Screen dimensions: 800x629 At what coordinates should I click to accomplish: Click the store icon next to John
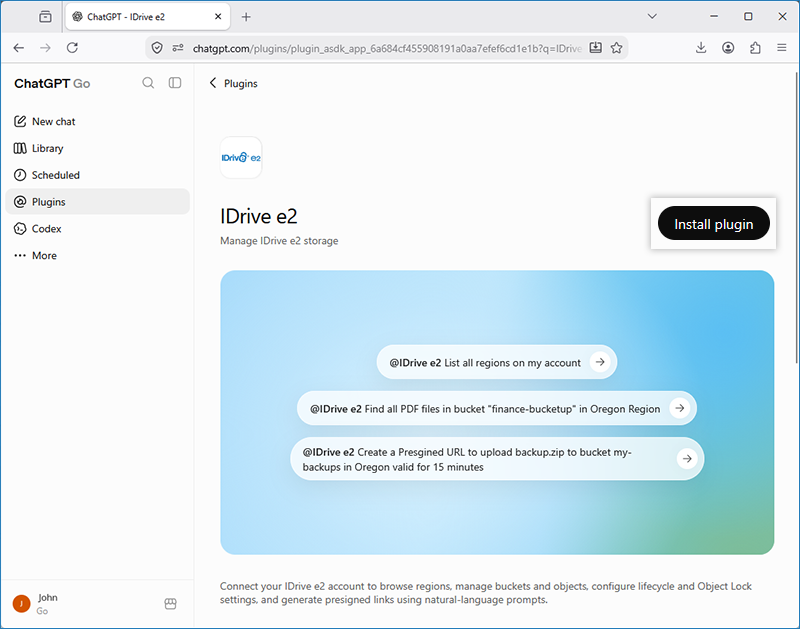click(x=170, y=604)
